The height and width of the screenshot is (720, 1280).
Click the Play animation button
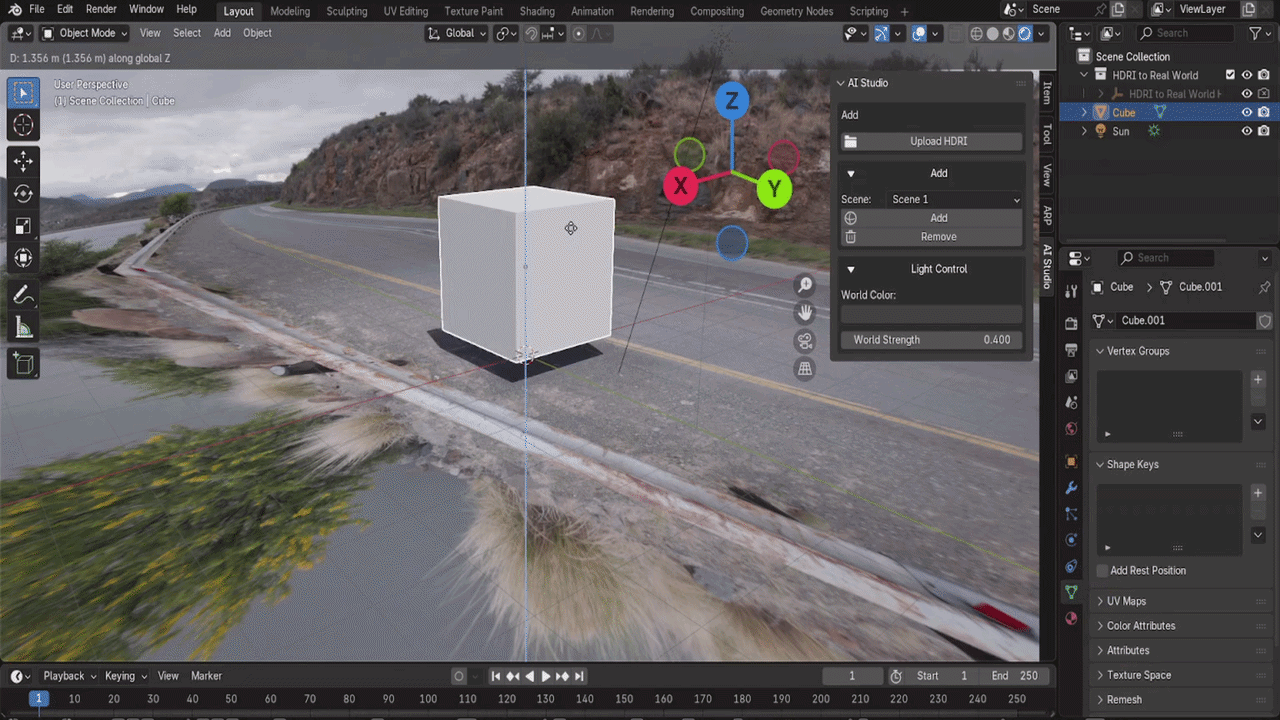click(x=546, y=676)
